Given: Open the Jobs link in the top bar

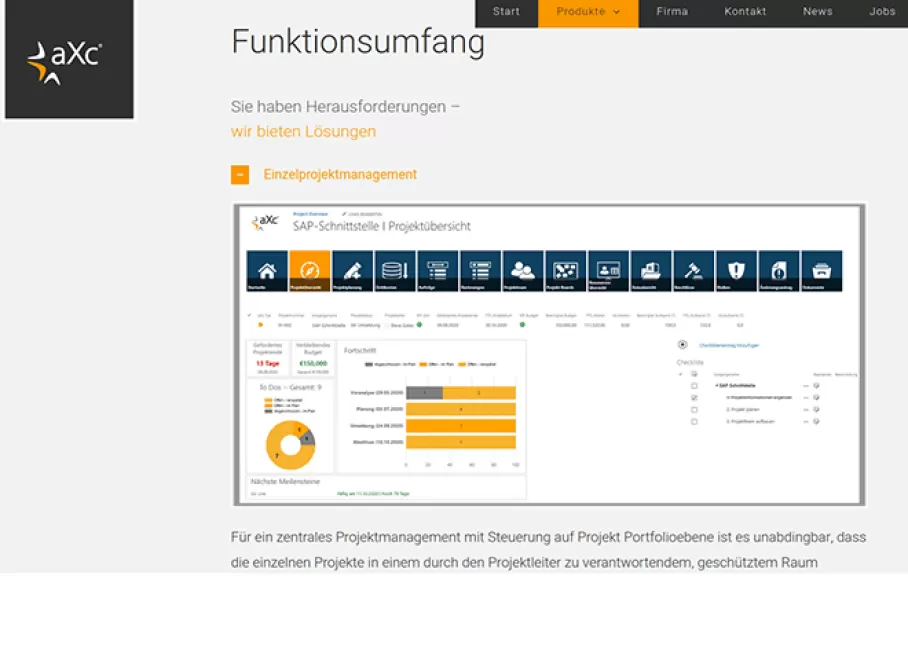Looking at the screenshot, I should point(882,12).
